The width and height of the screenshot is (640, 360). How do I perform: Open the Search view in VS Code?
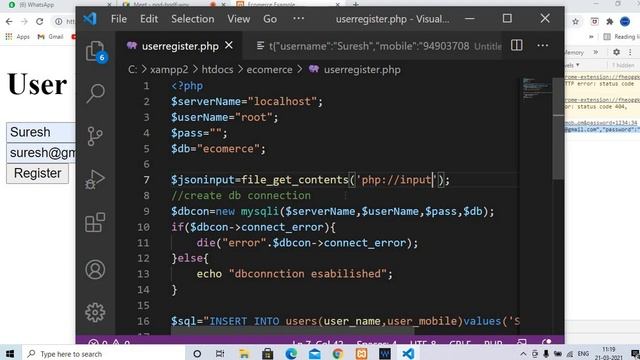click(95, 93)
